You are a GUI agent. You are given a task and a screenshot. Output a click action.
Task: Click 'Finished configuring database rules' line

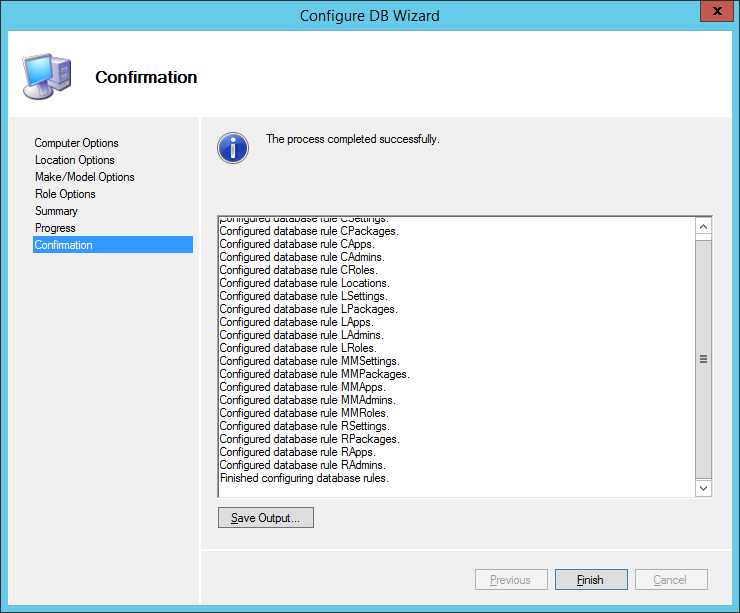[304, 478]
